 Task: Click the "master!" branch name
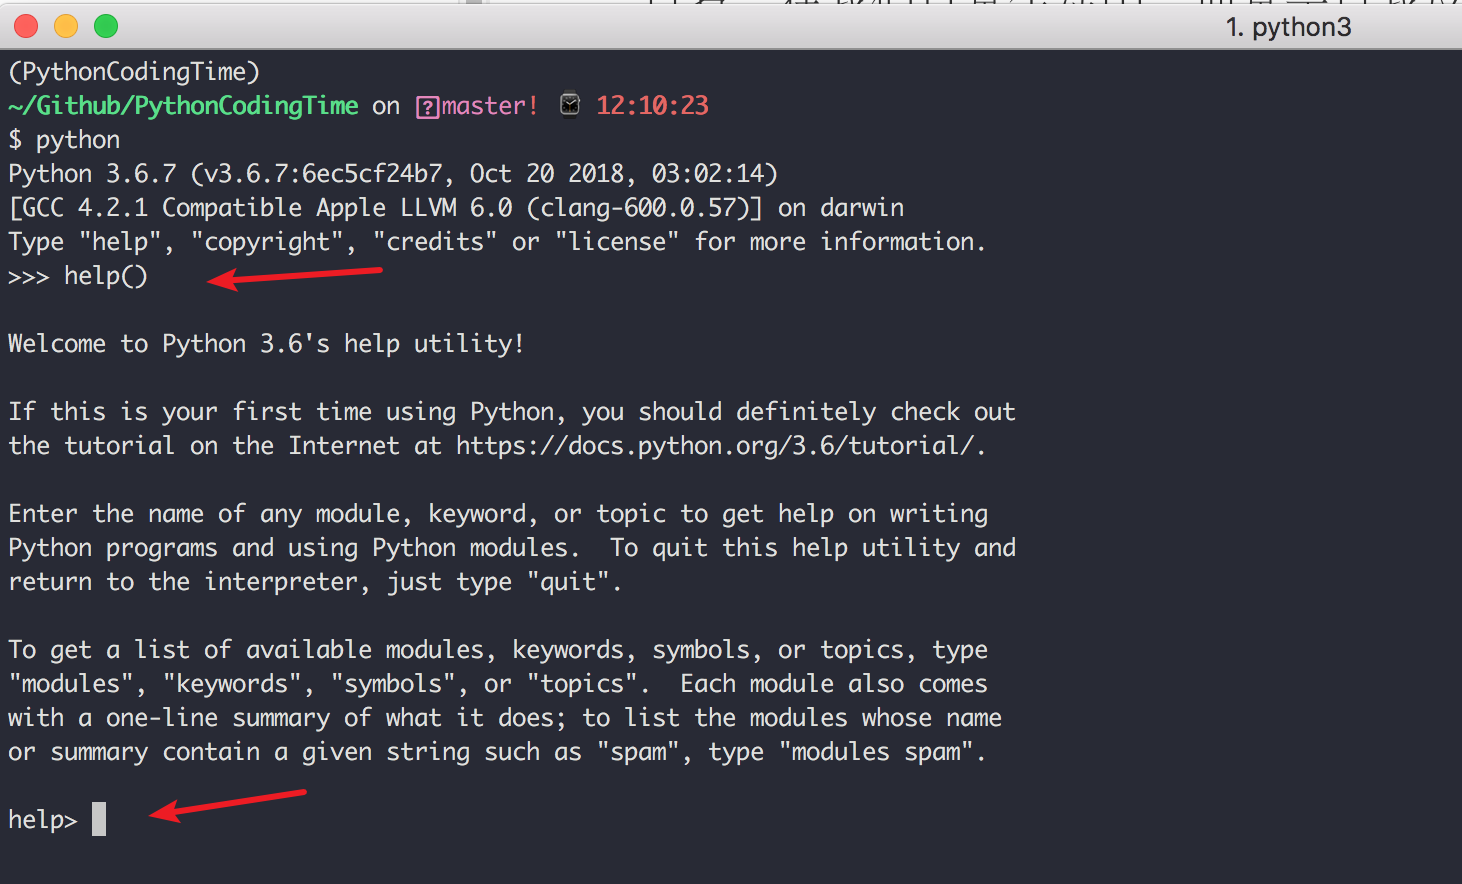click(x=490, y=106)
